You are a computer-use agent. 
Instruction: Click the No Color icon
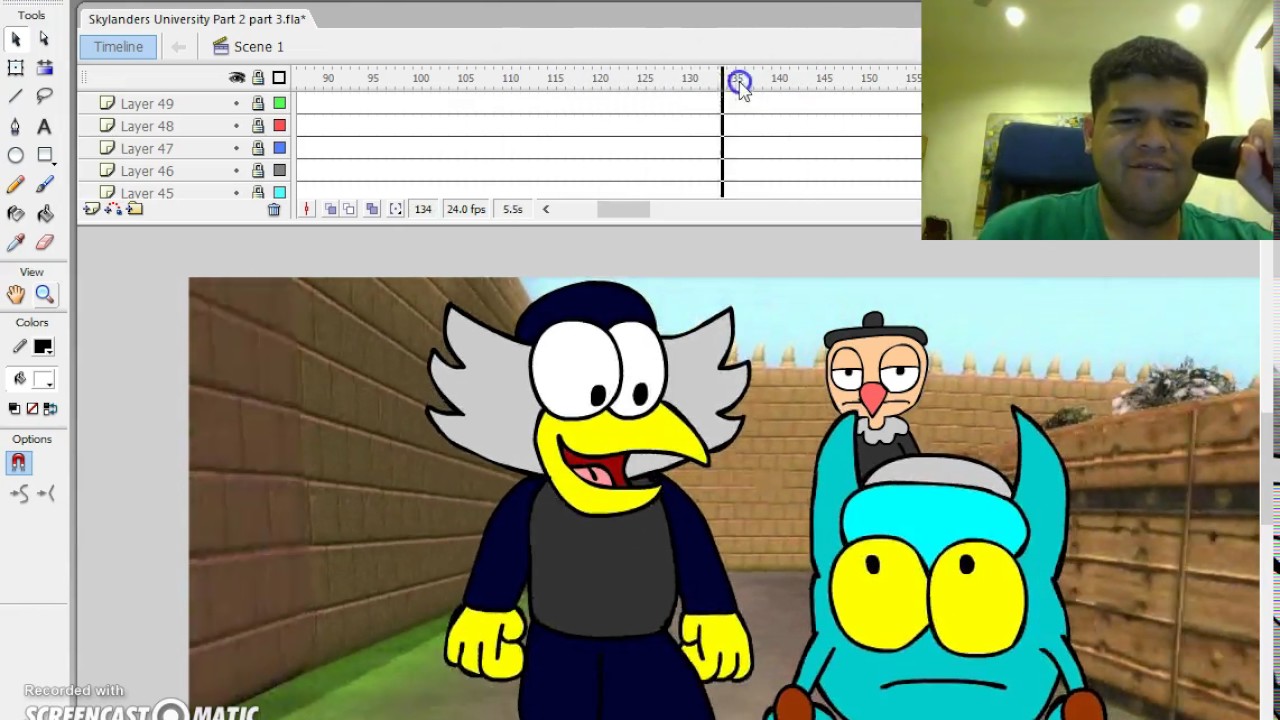32,409
